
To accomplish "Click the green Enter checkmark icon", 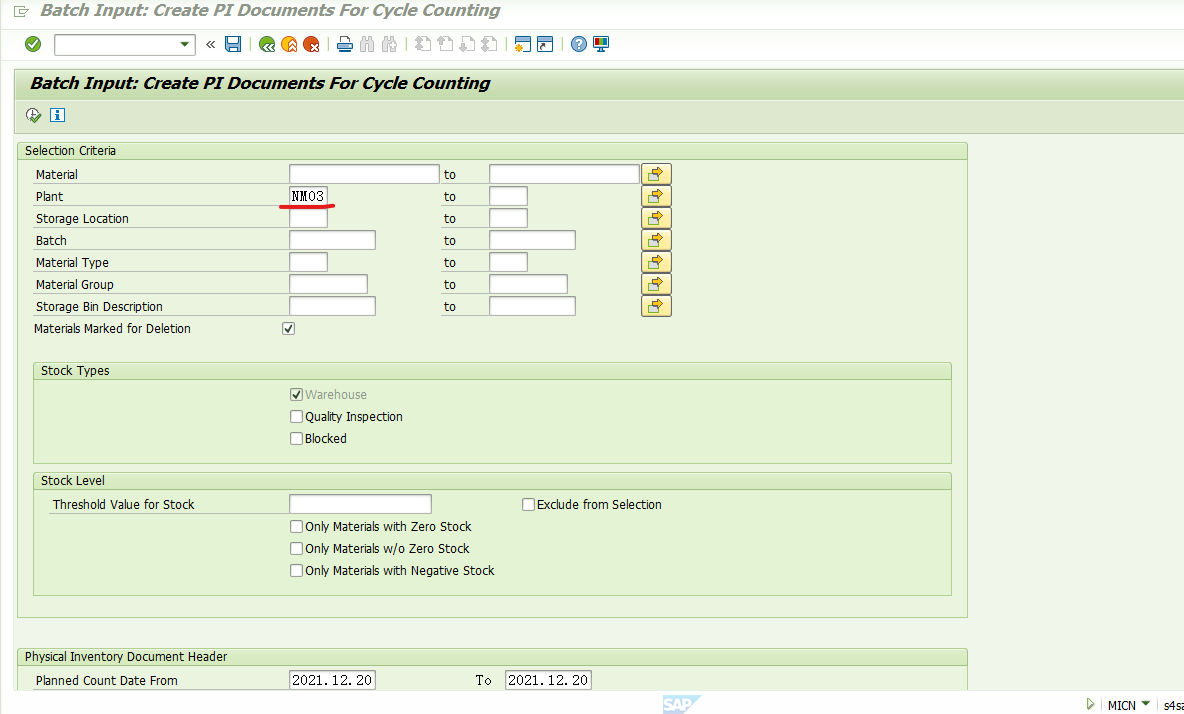I will [x=32, y=45].
